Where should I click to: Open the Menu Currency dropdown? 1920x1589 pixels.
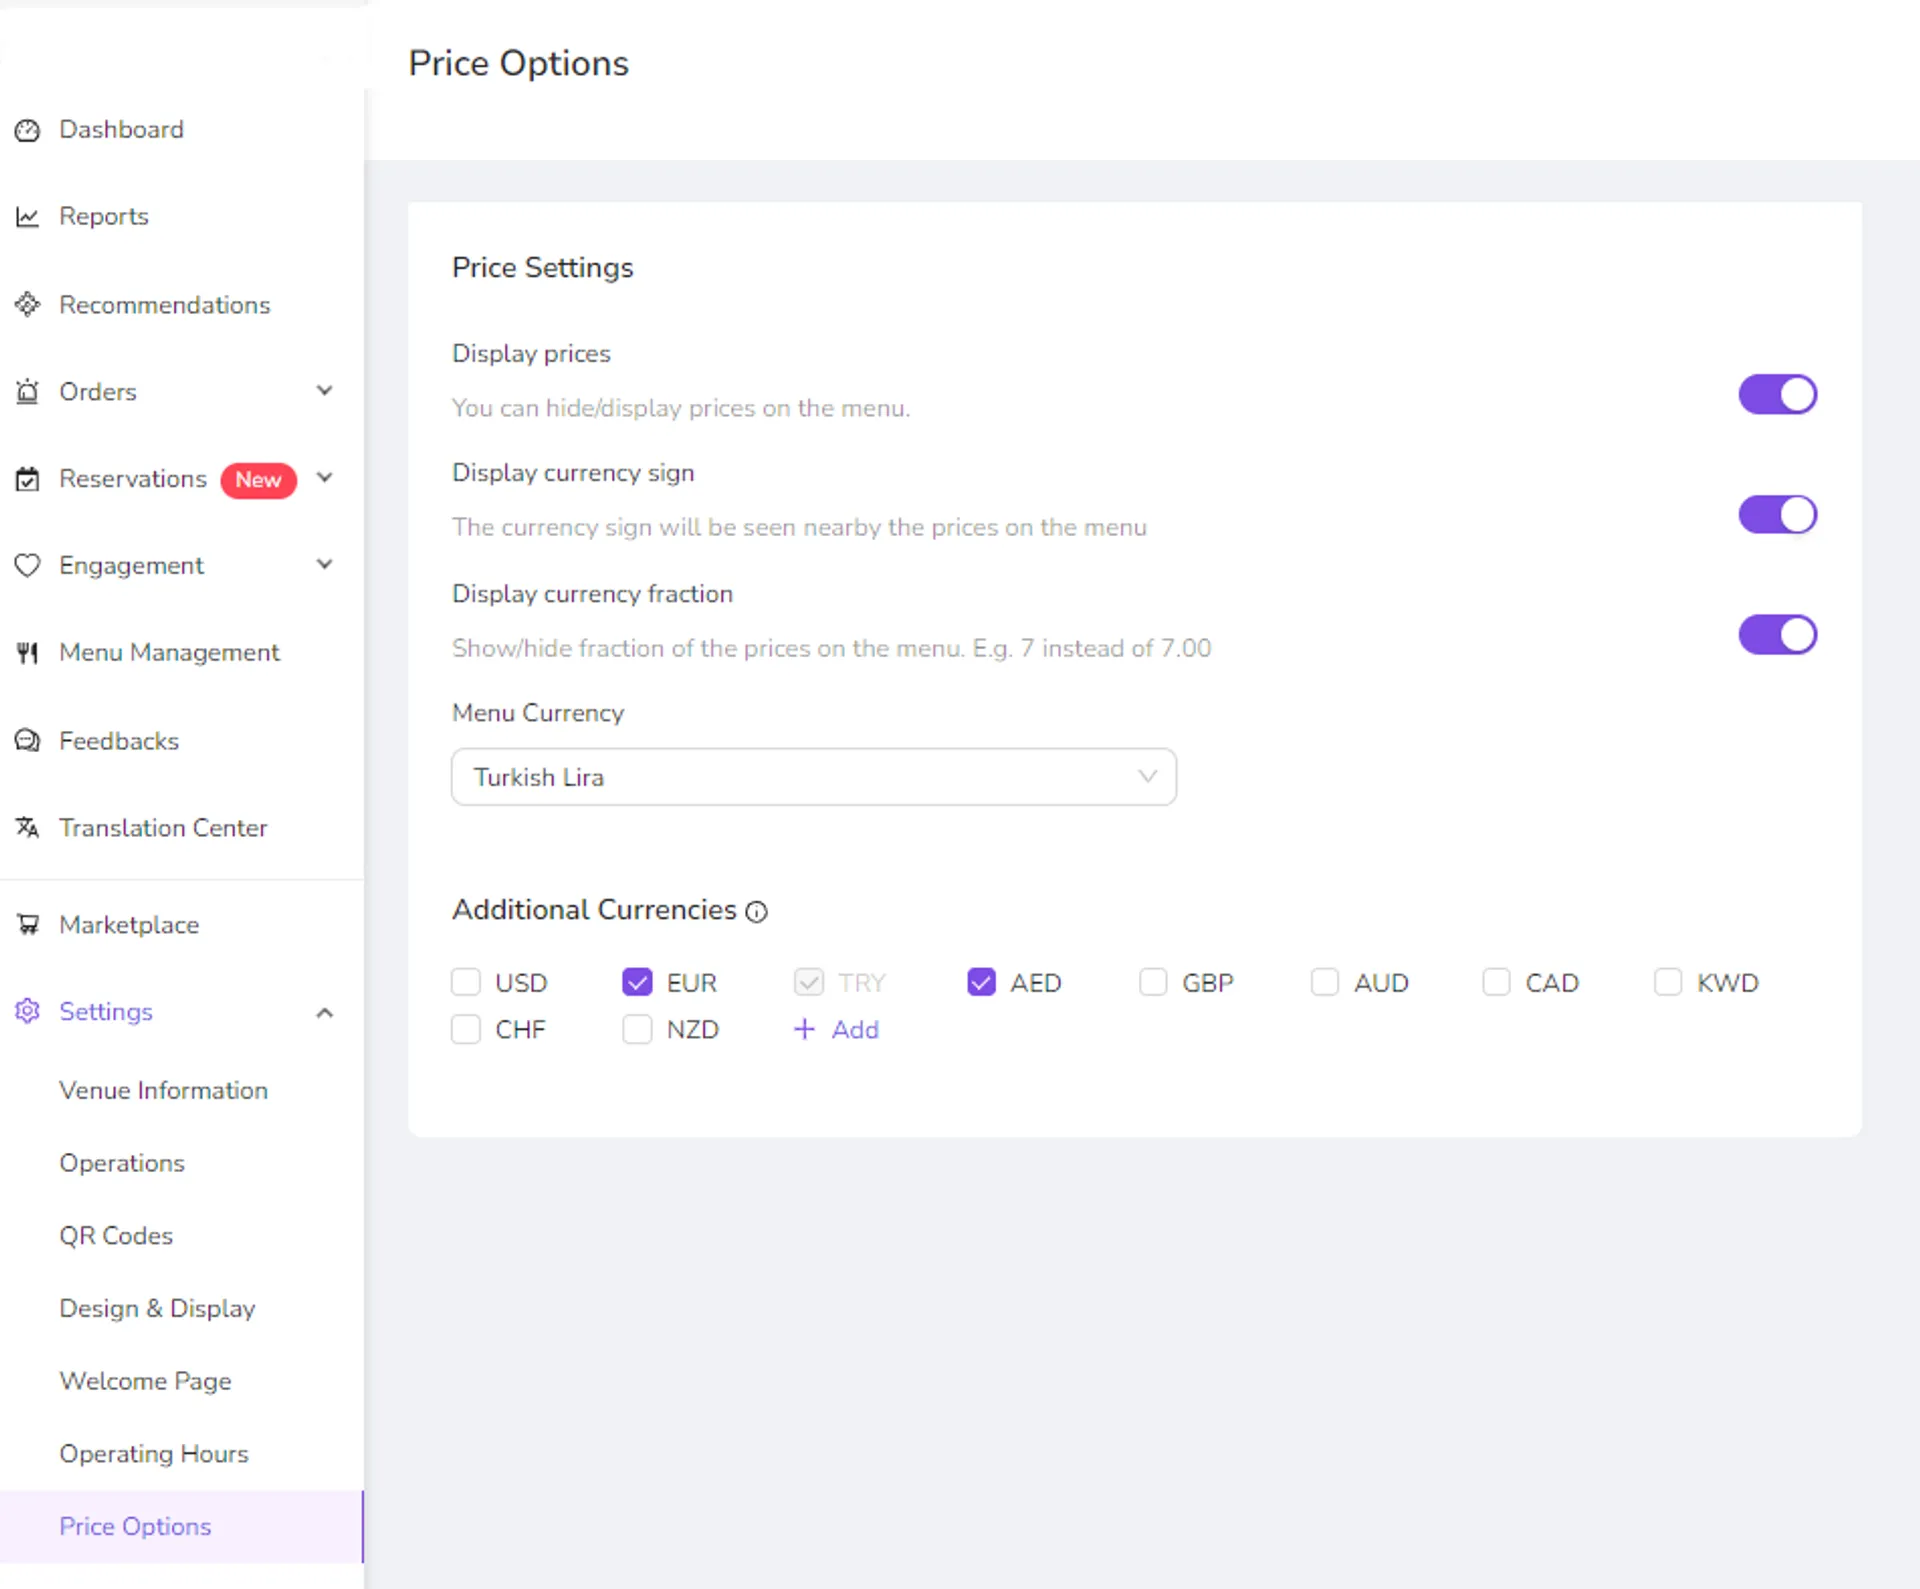814,777
